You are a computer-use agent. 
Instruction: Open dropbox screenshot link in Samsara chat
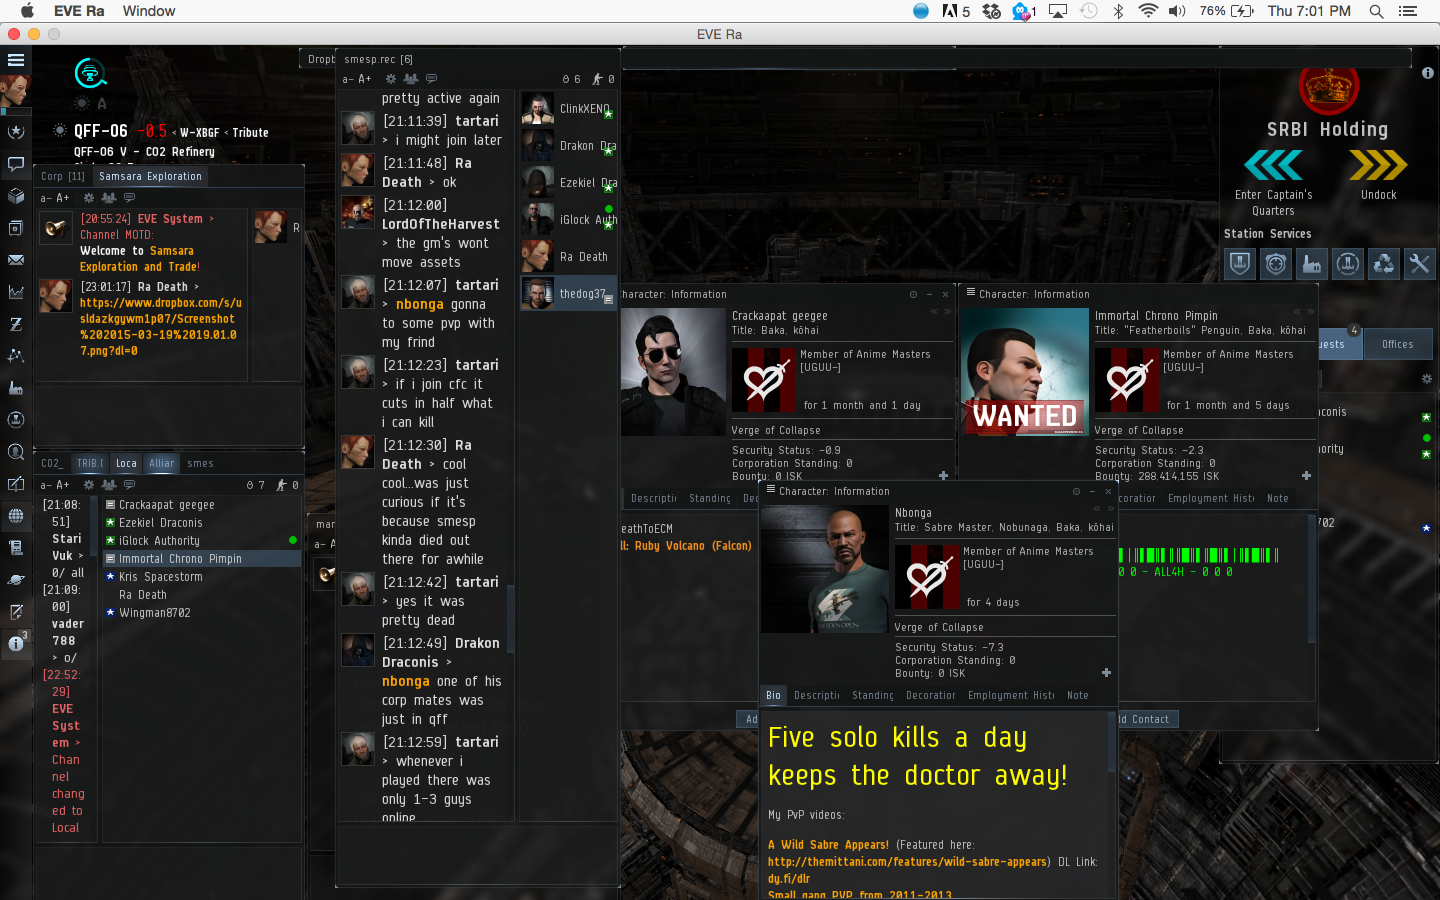pos(160,326)
